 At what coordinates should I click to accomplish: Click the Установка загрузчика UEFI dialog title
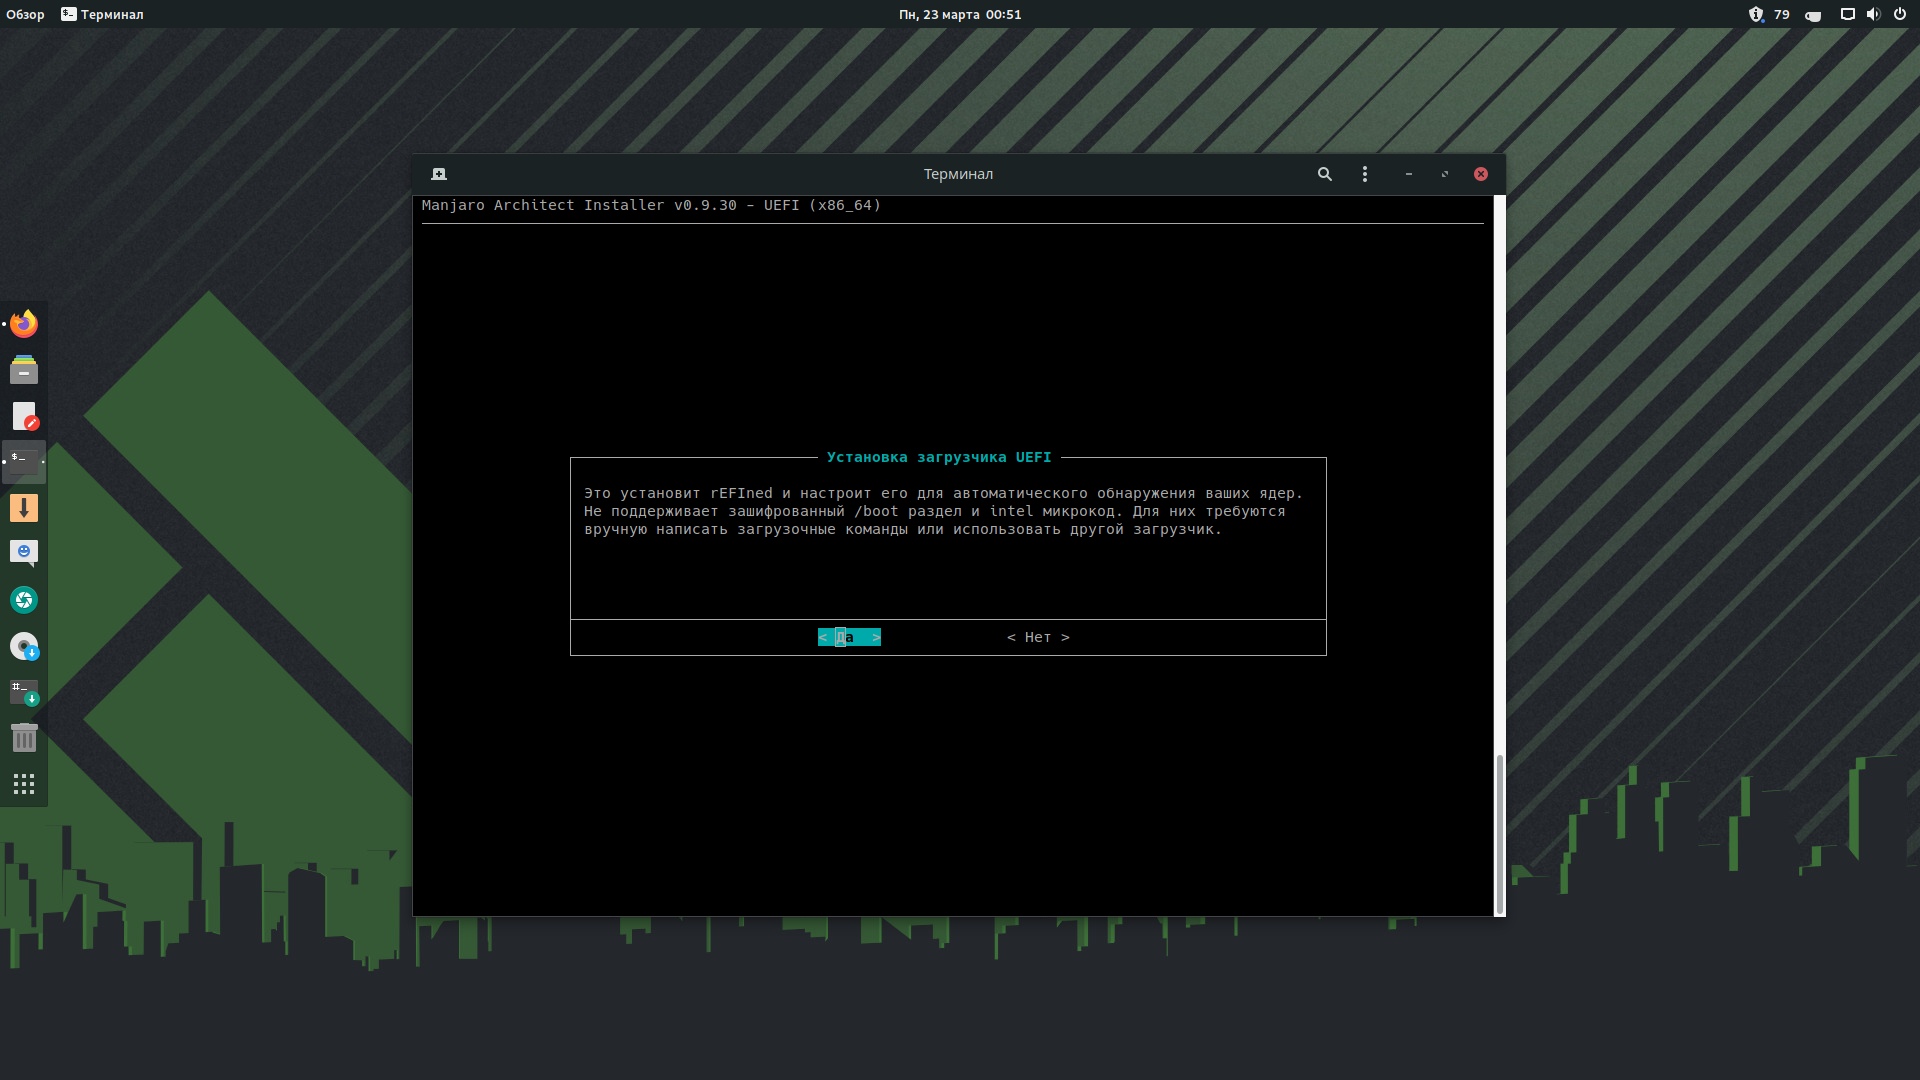click(x=939, y=457)
